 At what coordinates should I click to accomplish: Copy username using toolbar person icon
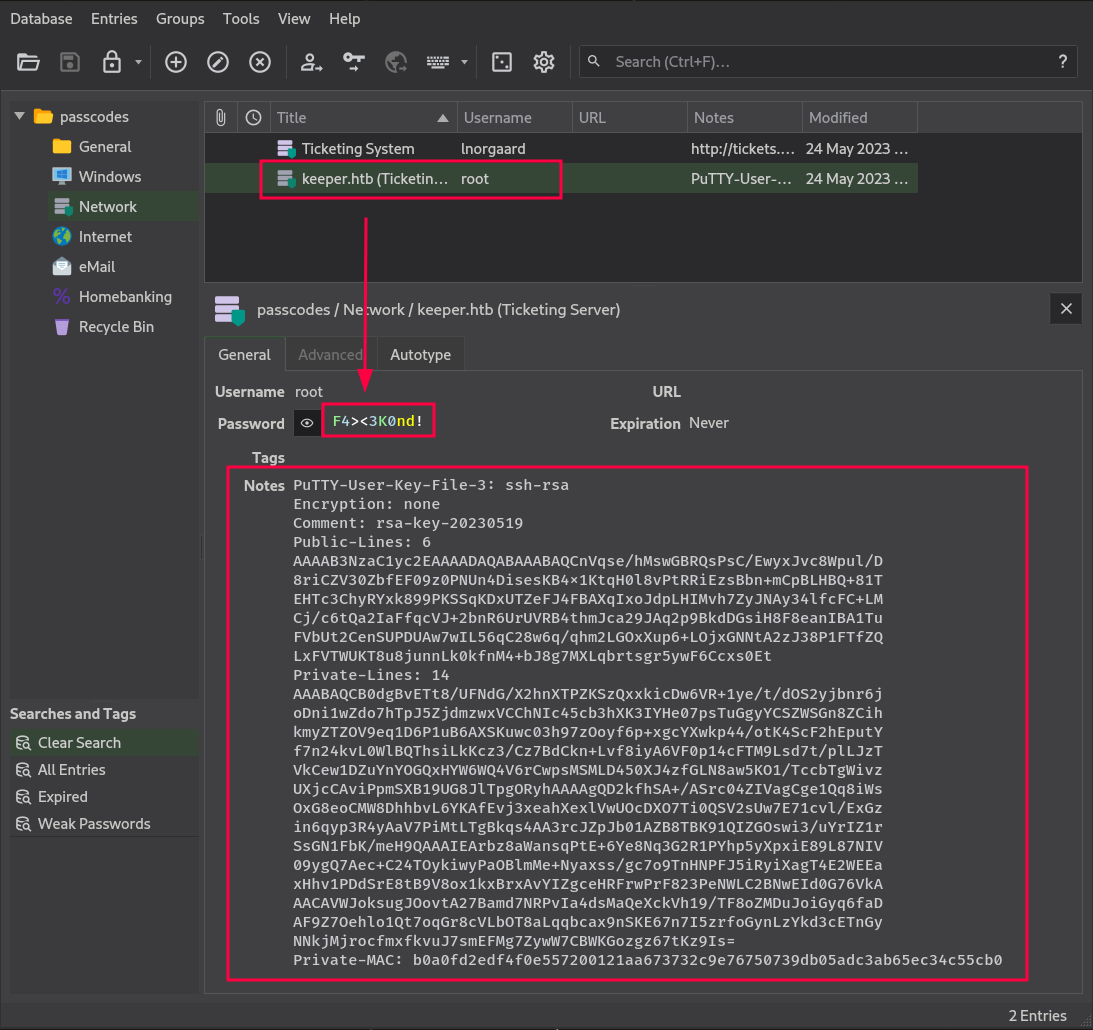pyautogui.click(x=312, y=62)
